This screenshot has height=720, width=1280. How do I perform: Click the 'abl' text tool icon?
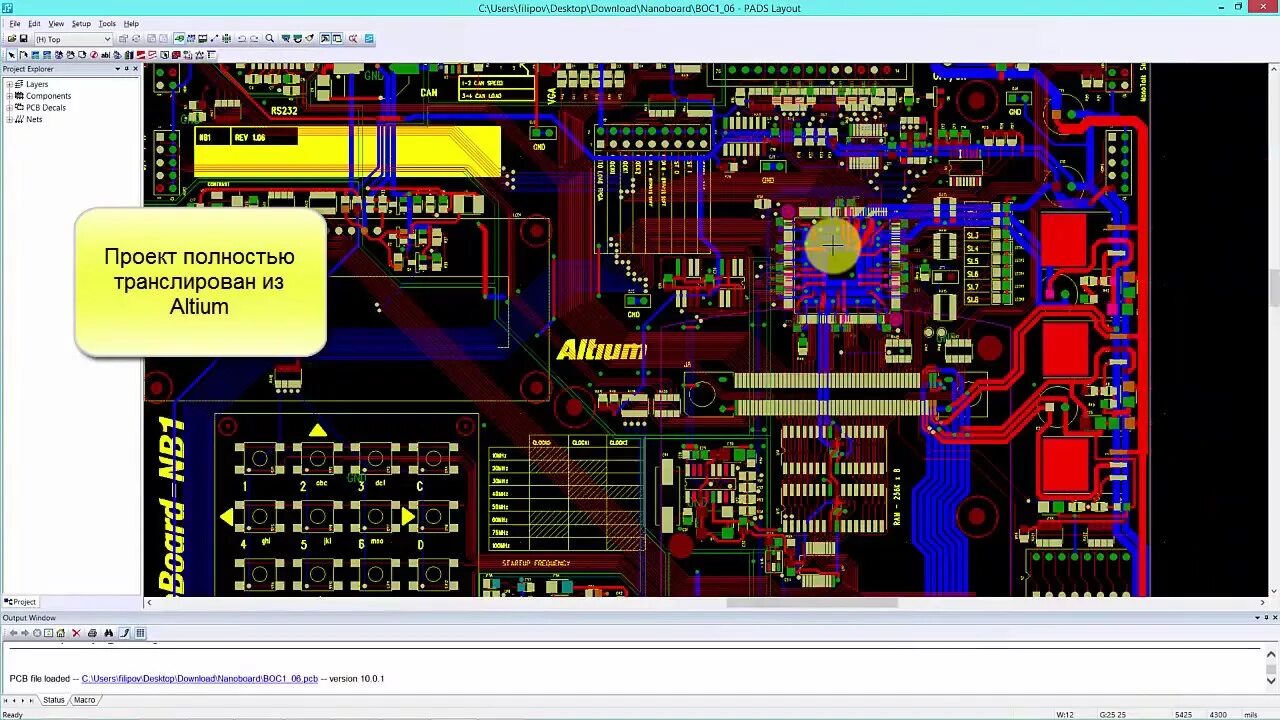pyautogui.click(x=105, y=55)
